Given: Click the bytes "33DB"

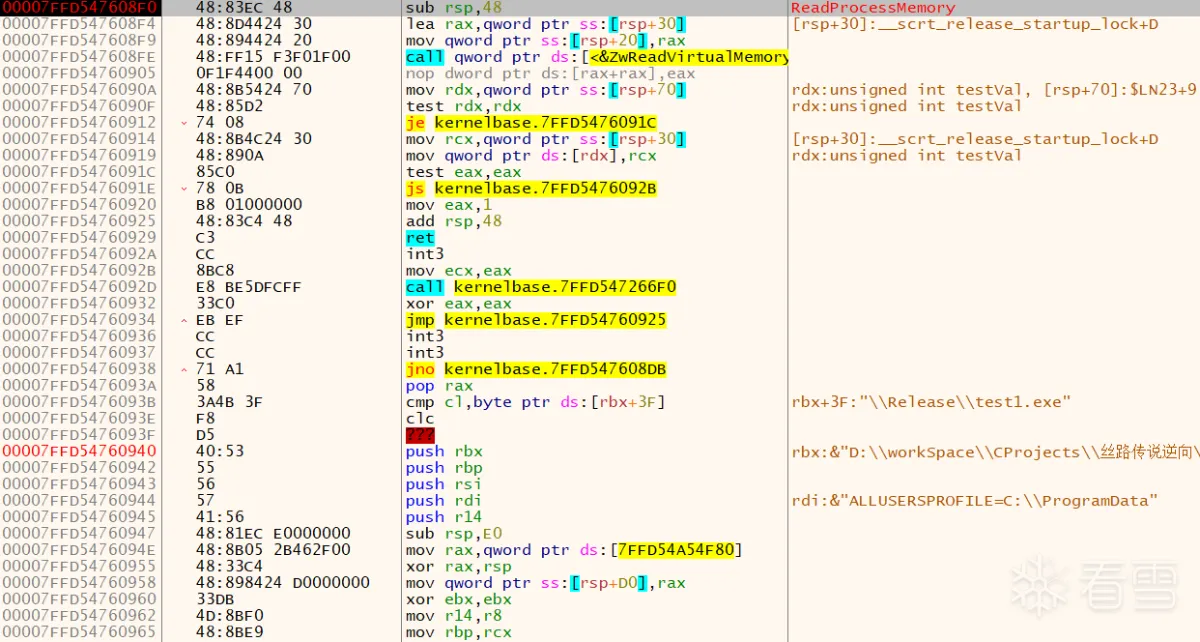Looking at the screenshot, I should click(215, 599).
